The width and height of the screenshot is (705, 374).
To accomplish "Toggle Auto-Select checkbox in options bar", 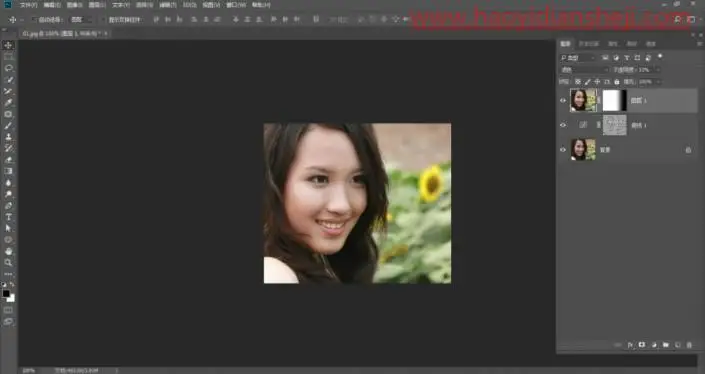I will pos(34,20).
